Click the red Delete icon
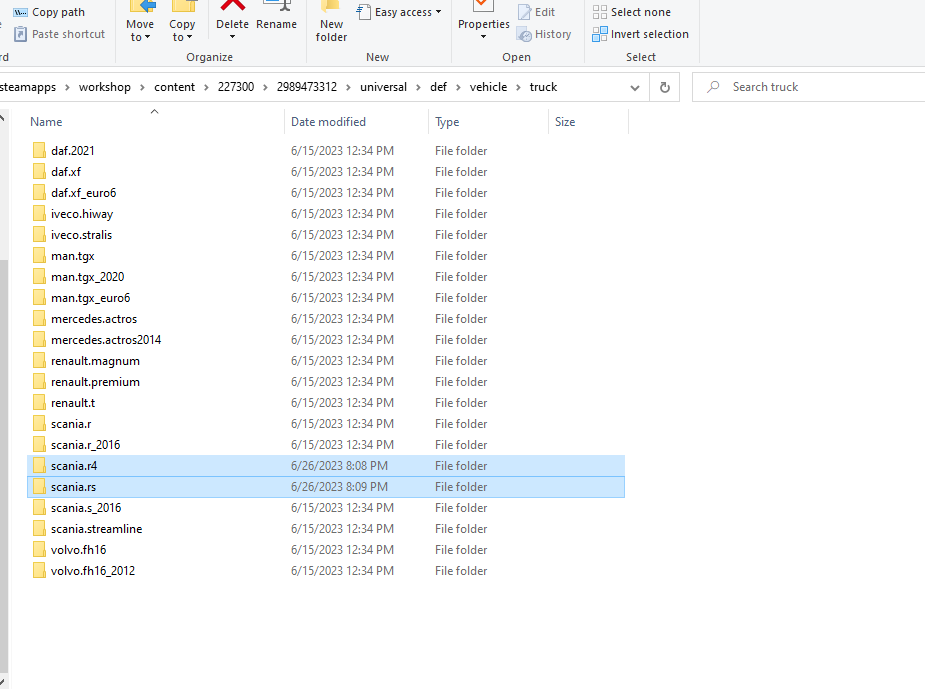925x689 pixels. [x=232, y=6]
